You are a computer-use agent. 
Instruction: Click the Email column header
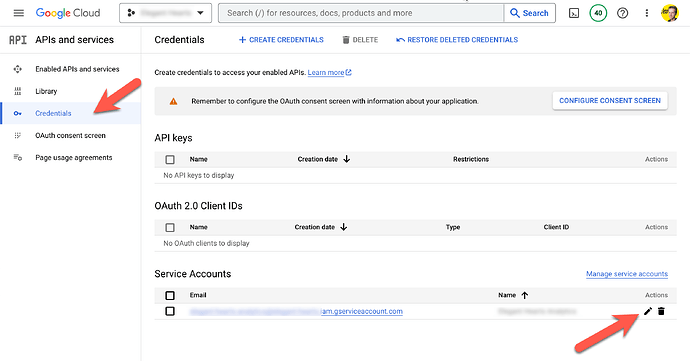(198, 295)
